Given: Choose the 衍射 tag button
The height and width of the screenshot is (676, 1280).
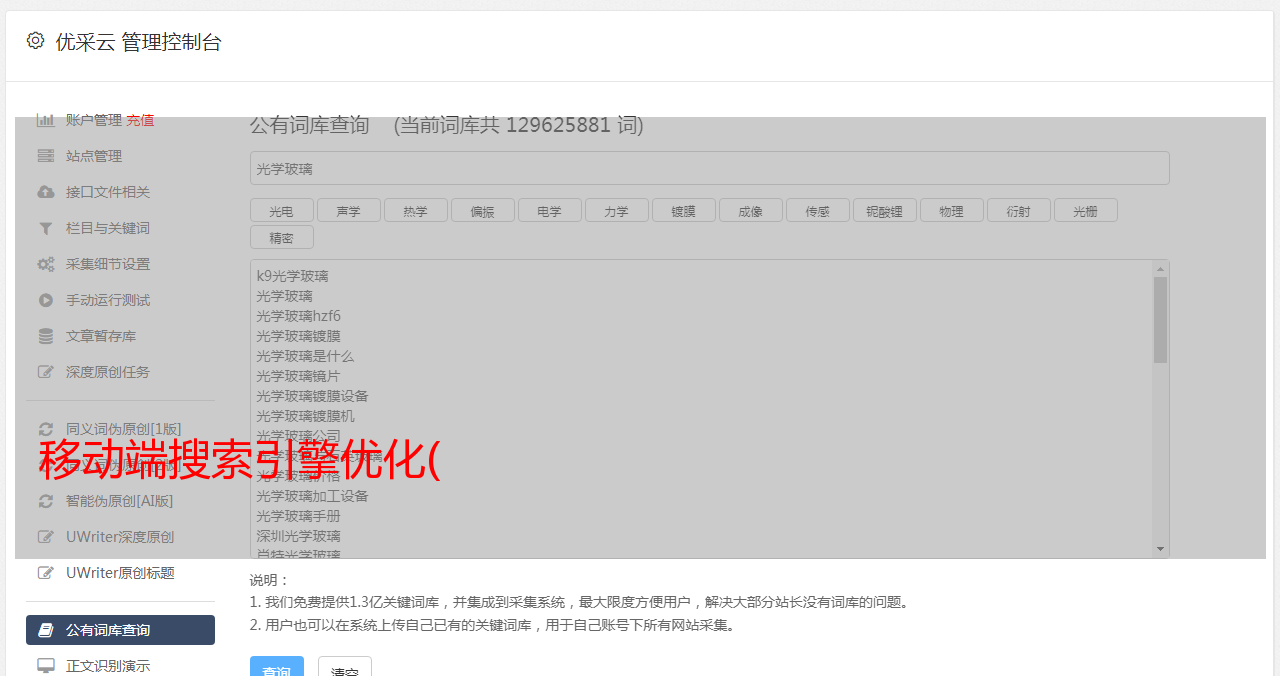Looking at the screenshot, I should (1019, 210).
